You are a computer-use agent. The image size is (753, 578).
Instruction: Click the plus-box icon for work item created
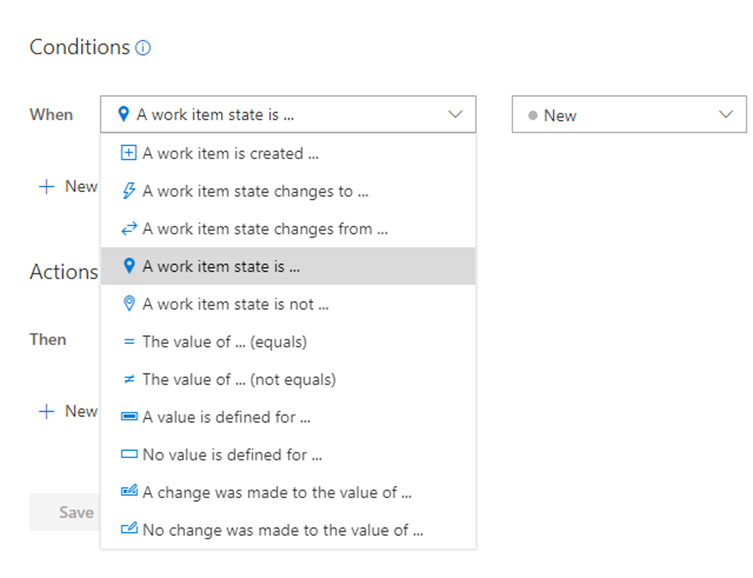[x=128, y=154]
